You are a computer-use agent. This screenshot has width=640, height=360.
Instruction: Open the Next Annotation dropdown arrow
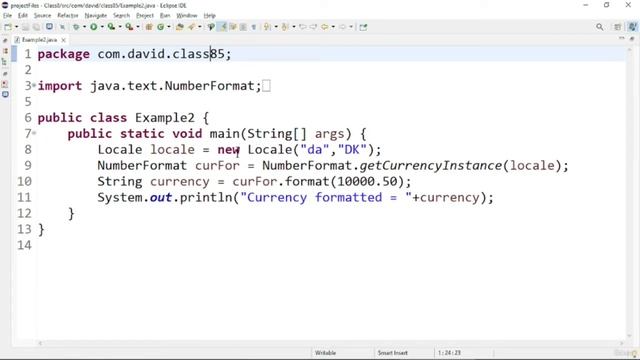point(276,27)
